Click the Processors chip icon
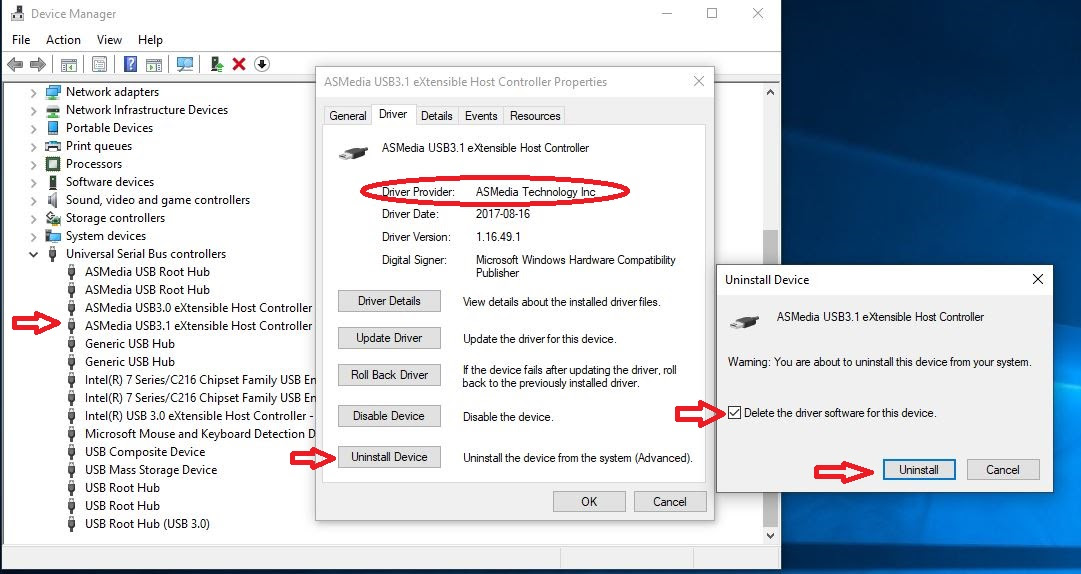The width and height of the screenshot is (1081, 574). coord(53,163)
